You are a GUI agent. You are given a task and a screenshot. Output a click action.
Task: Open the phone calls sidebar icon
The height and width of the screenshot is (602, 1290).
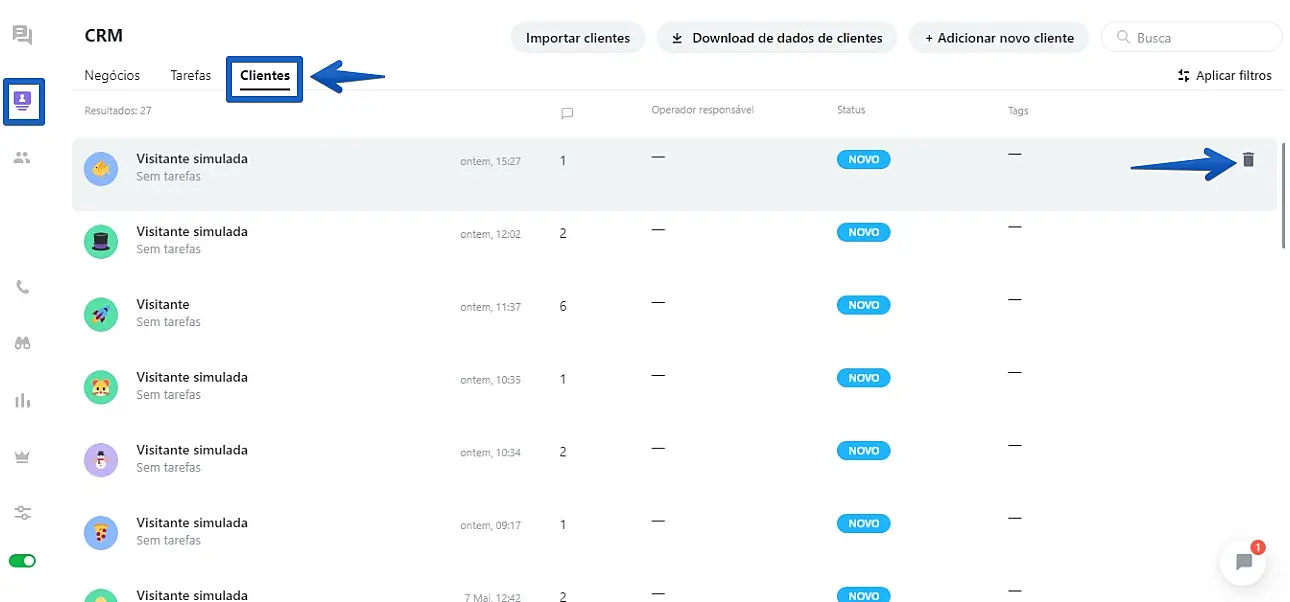click(x=22, y=287)
